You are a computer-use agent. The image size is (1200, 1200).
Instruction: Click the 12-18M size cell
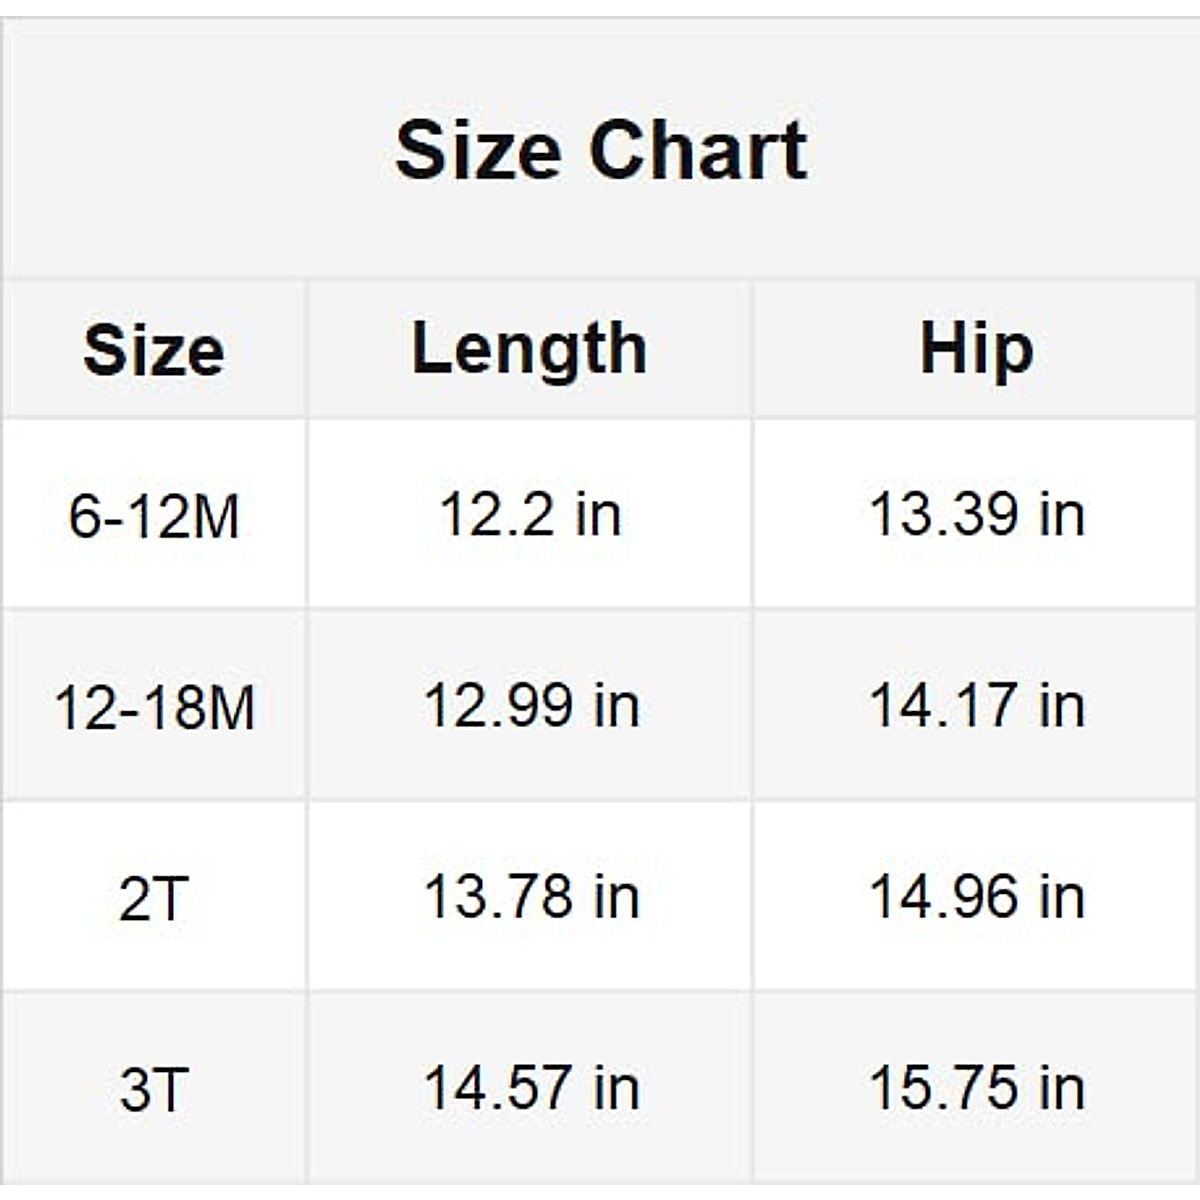tap(154, 707)
